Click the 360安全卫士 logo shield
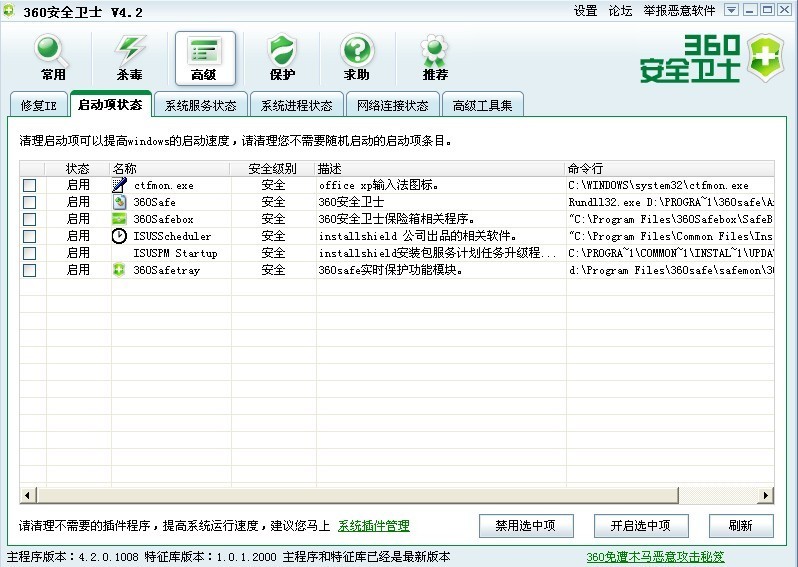This screenshot has height=567, width=798. click(765, 58)
